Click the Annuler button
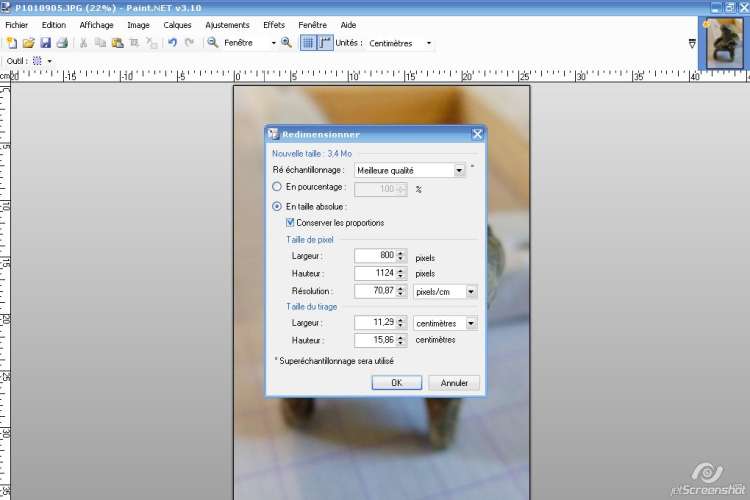The height and width of the screenshot is (500, 750). [454, 383]
